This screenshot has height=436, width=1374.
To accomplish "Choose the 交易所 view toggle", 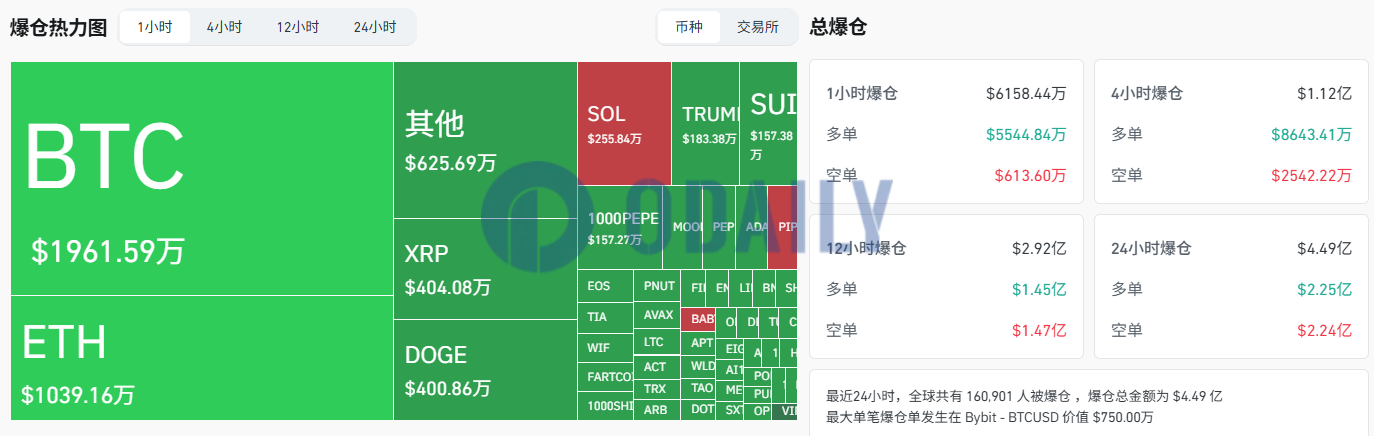I will point(757,27).
